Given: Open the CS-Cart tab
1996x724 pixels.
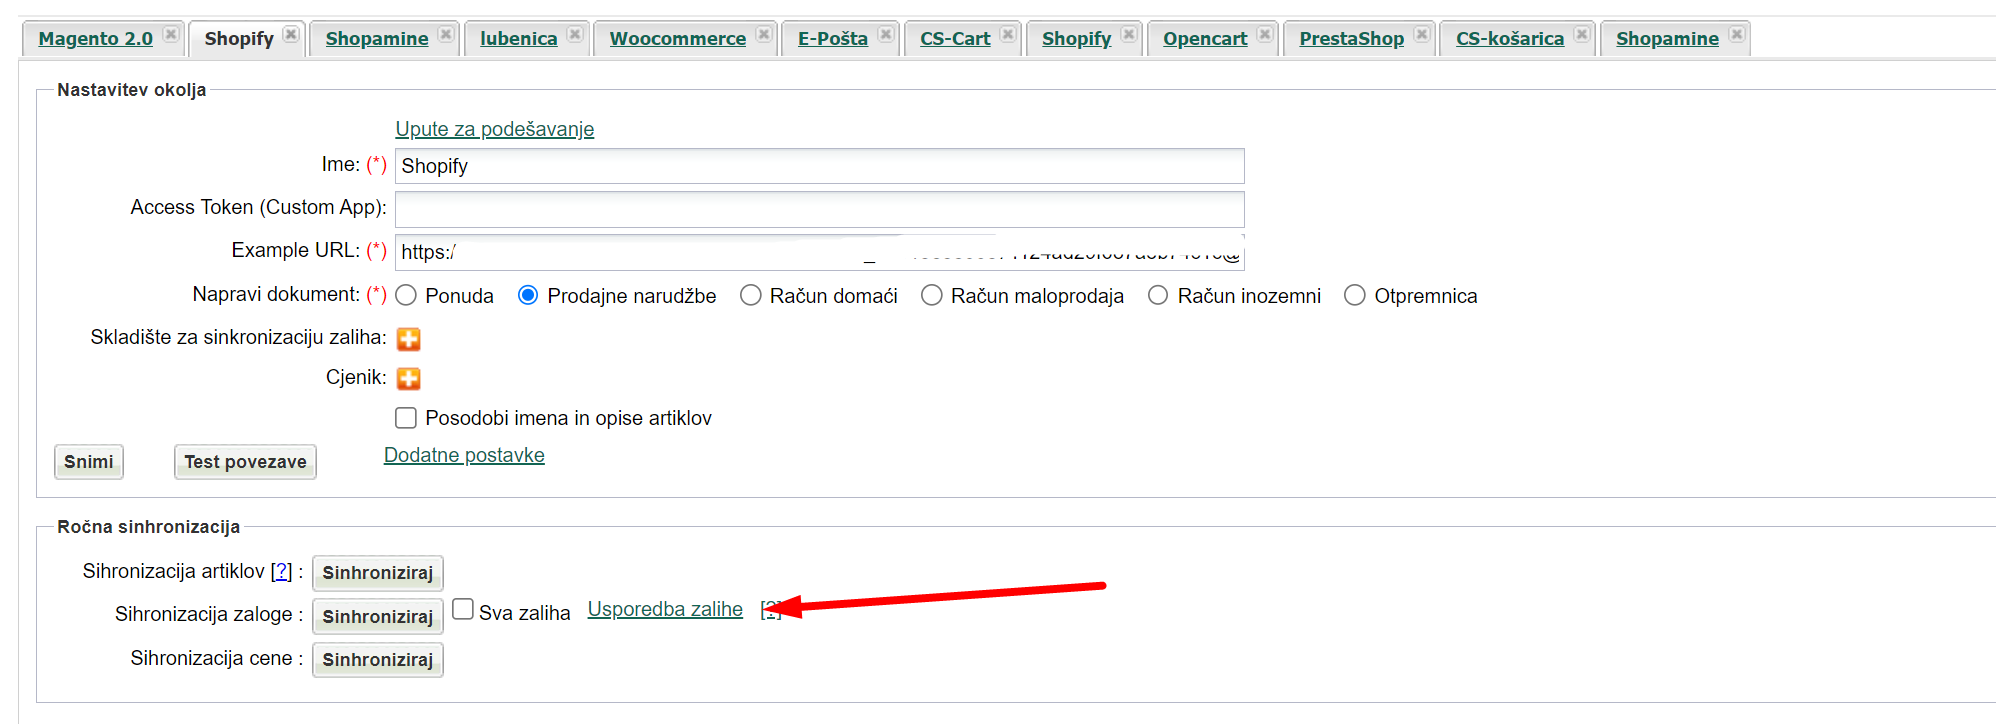Looking at the screenshot, I should tap(955, 39).
